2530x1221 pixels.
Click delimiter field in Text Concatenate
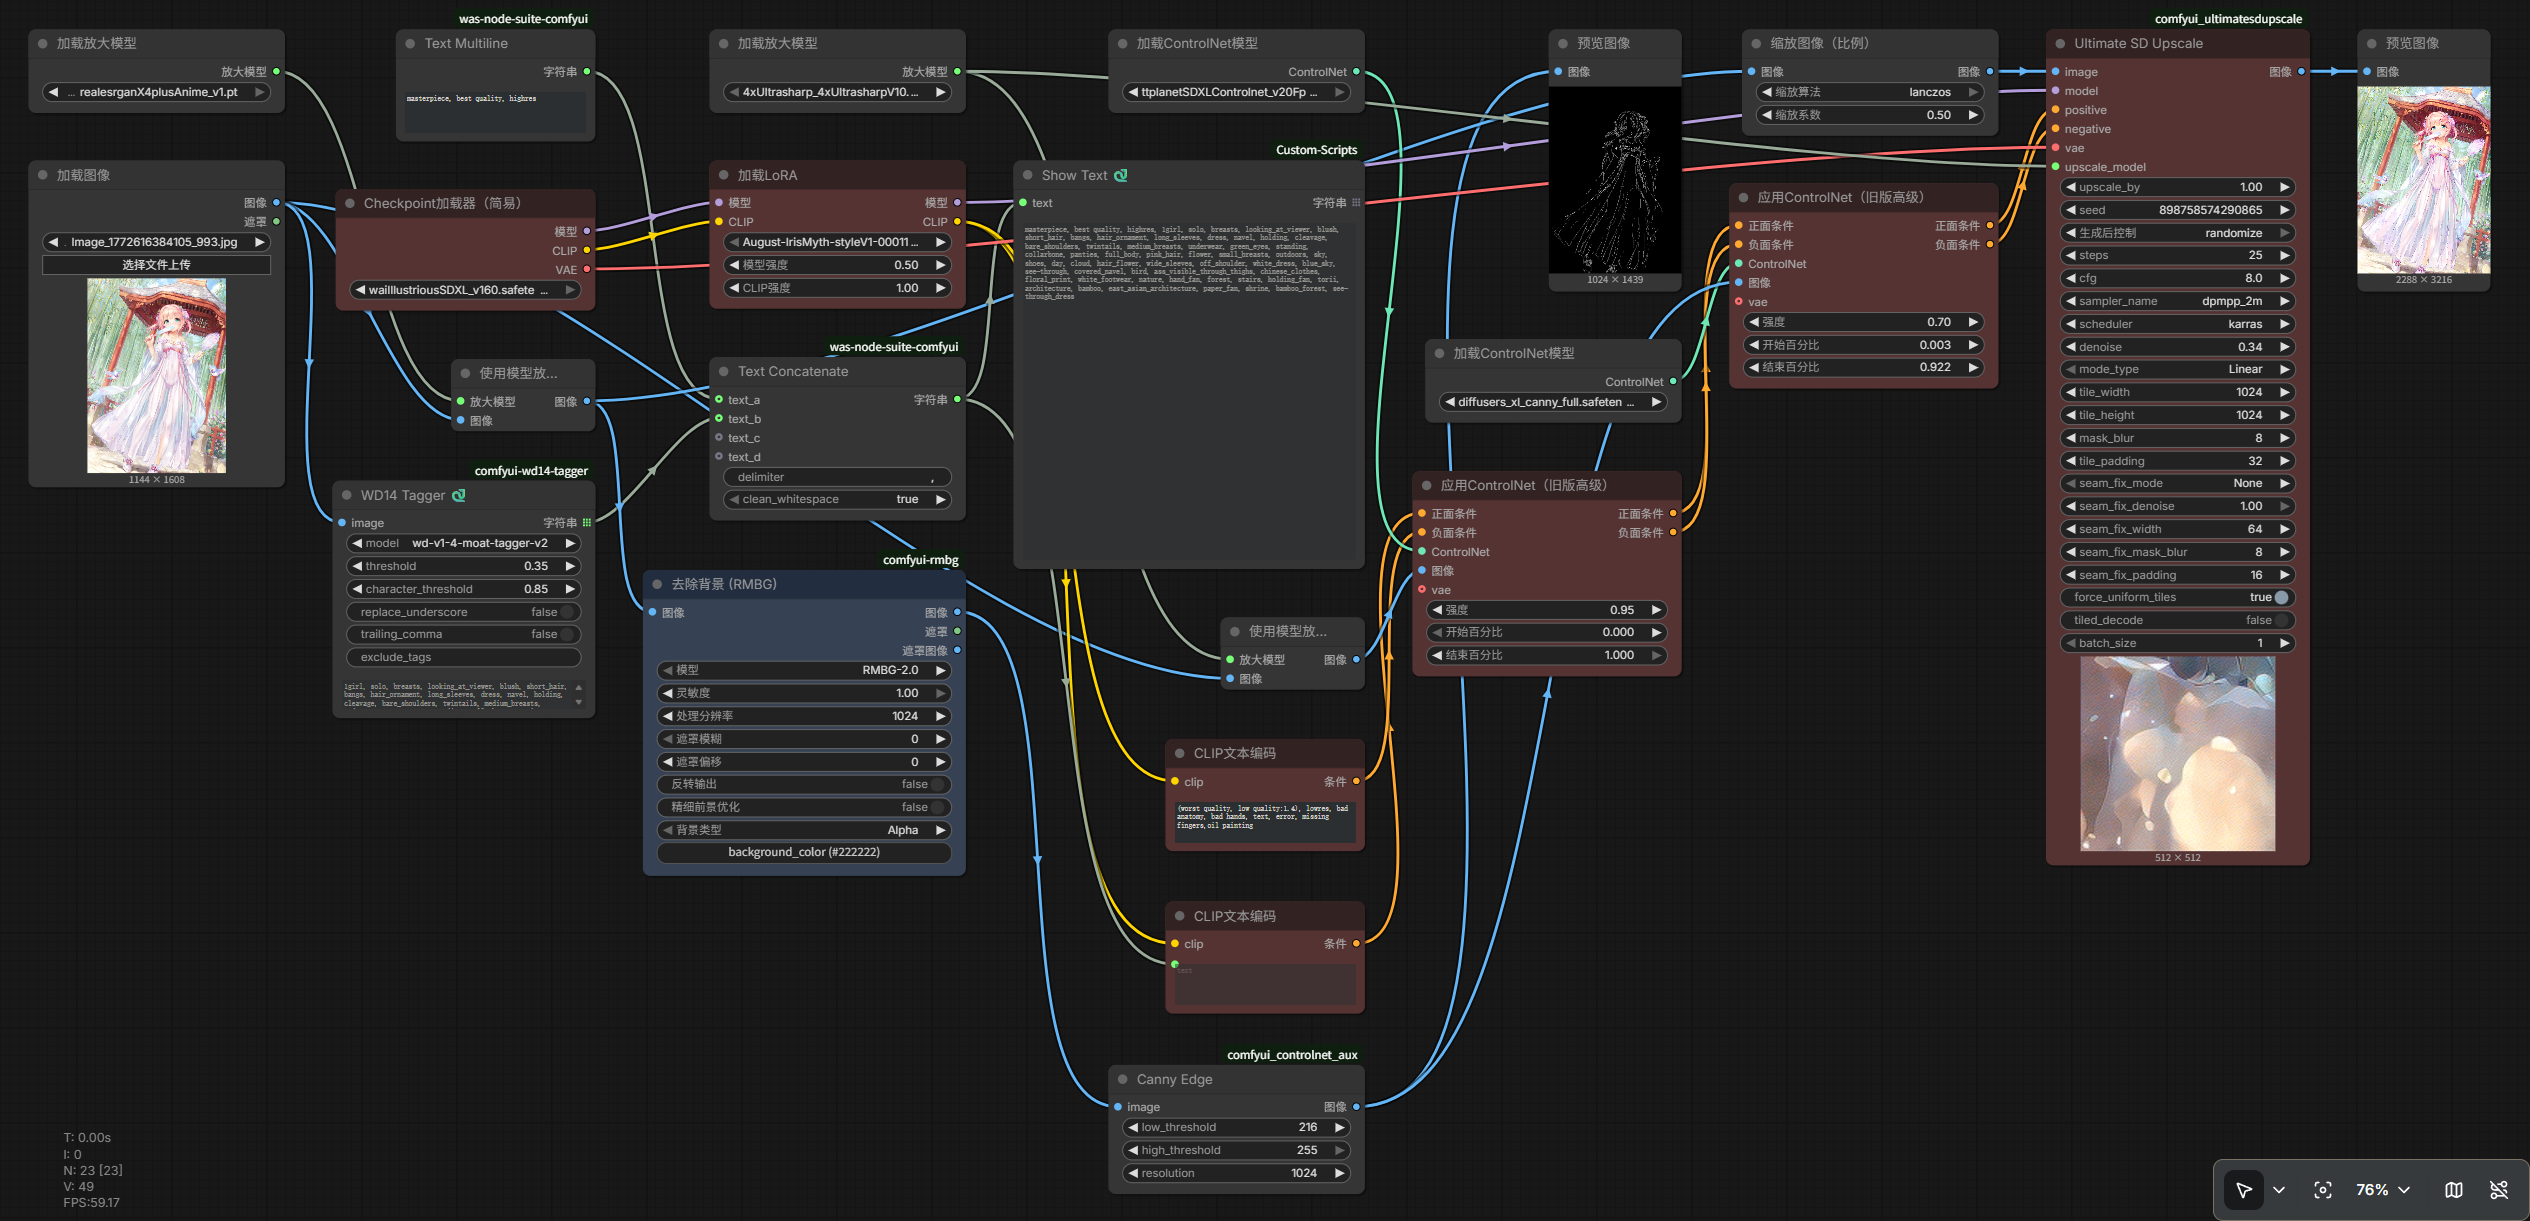[837, 477]
